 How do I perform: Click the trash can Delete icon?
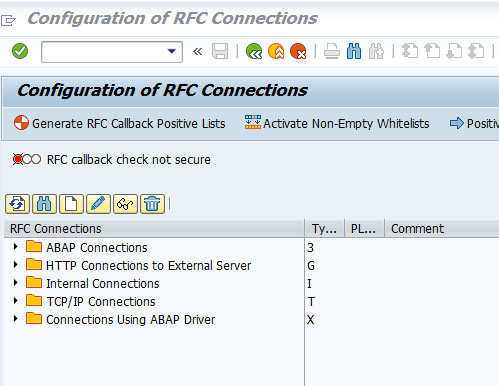click(152, 204)
